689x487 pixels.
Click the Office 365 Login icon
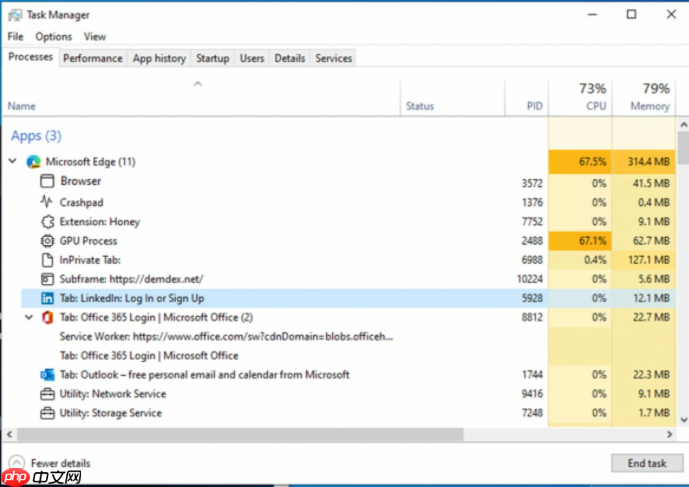click(x=47, y=318)
